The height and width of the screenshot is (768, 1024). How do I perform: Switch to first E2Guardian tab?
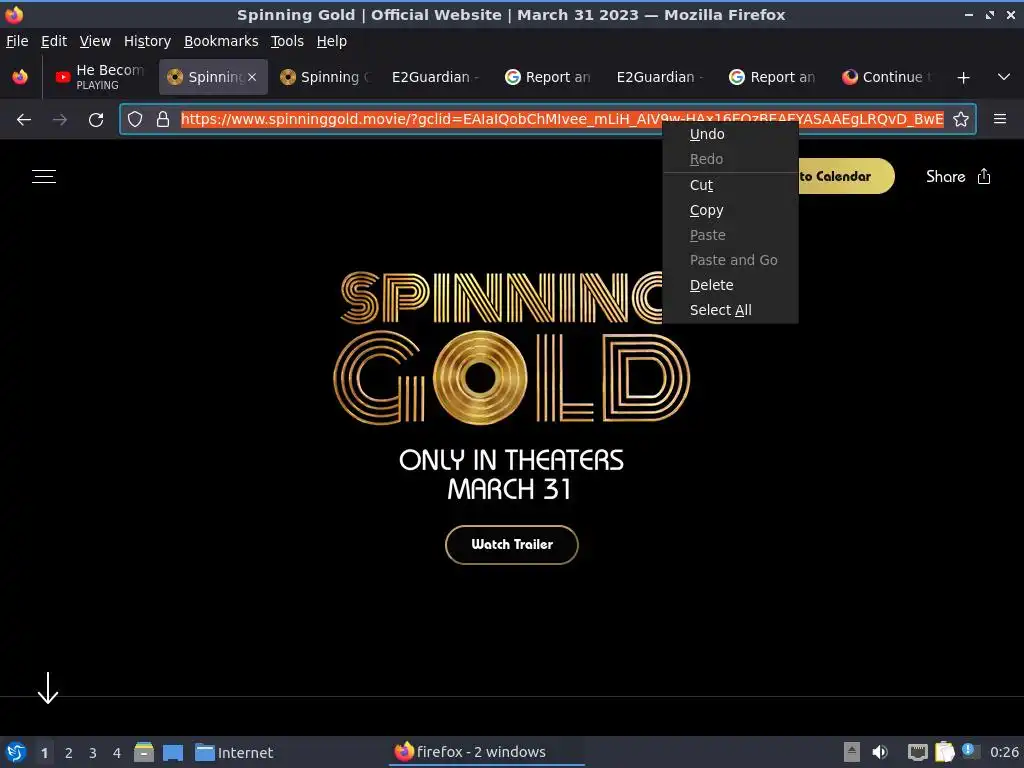(x=436, y=77)
